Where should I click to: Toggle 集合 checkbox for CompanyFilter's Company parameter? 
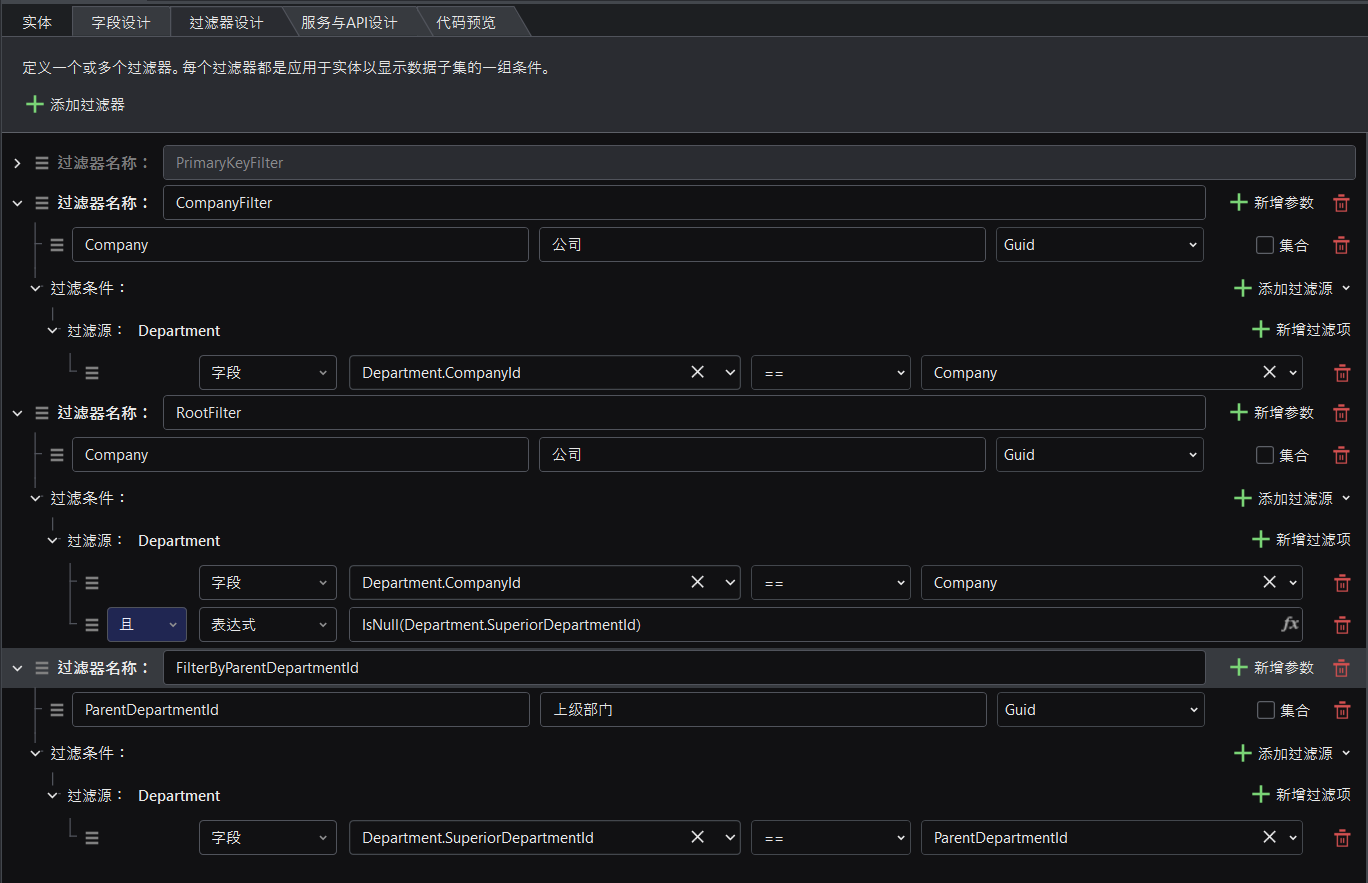coord(1264,245)
